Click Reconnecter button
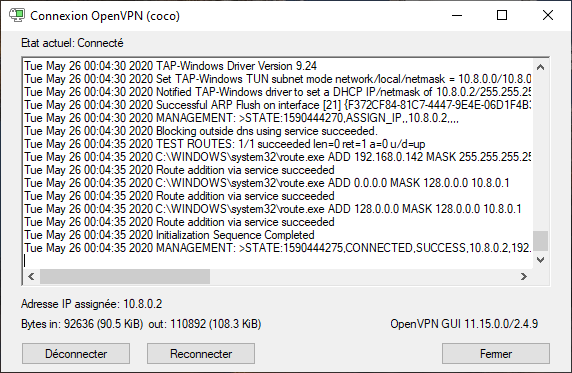 pos(201,353)
